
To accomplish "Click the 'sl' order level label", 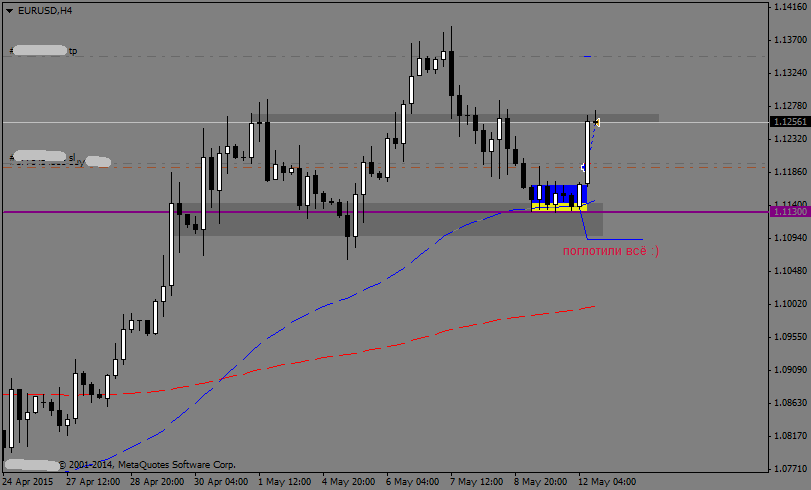I will click(72, 157).
